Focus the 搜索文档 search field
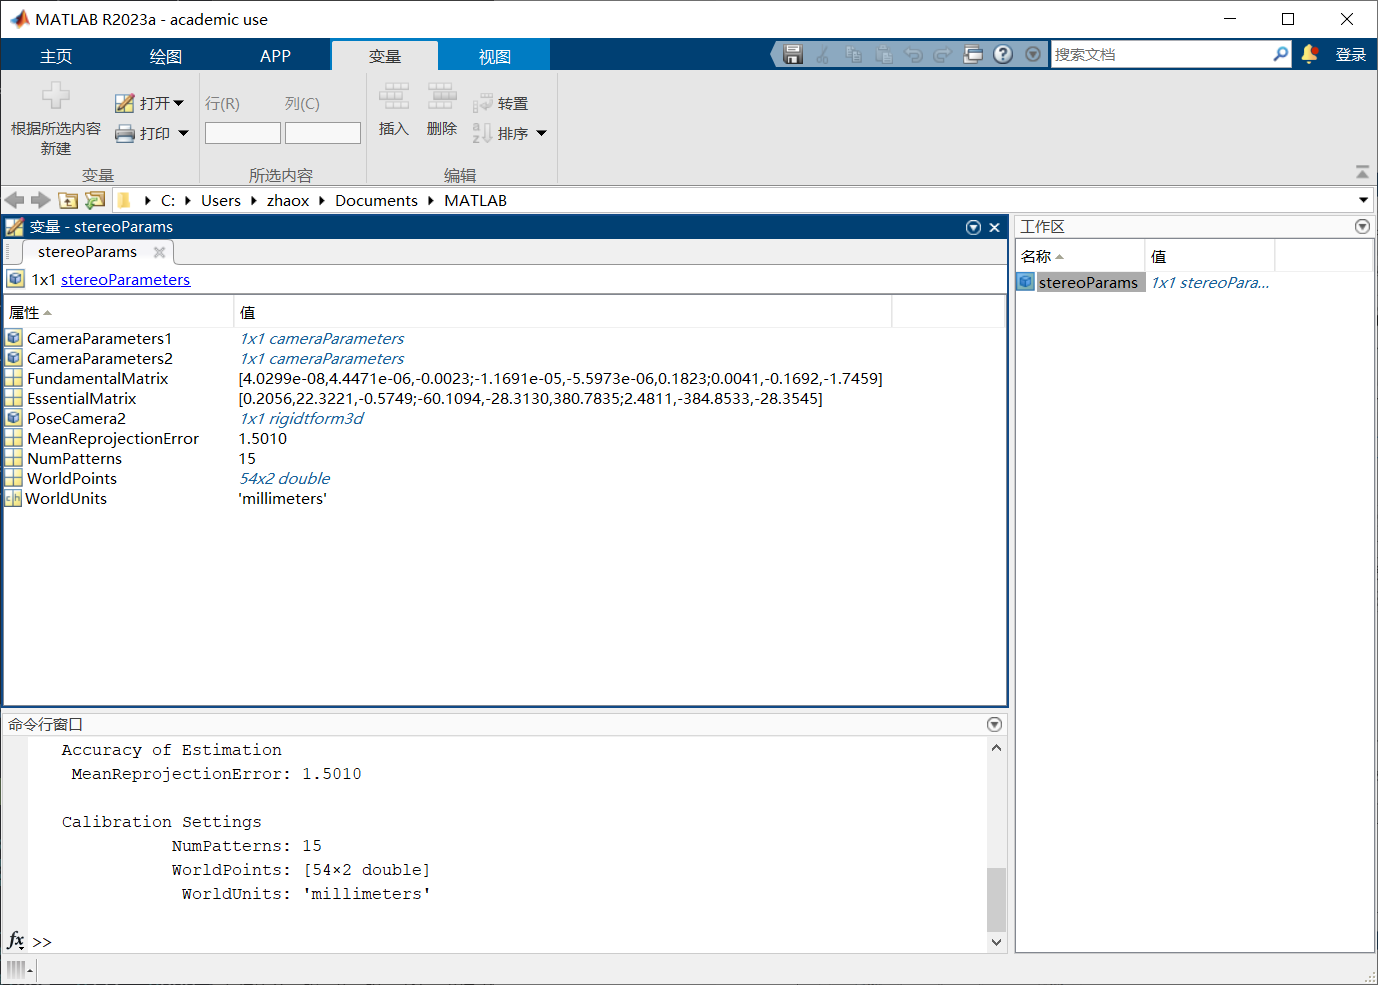1378x985 pixels. pos(1161,54)
